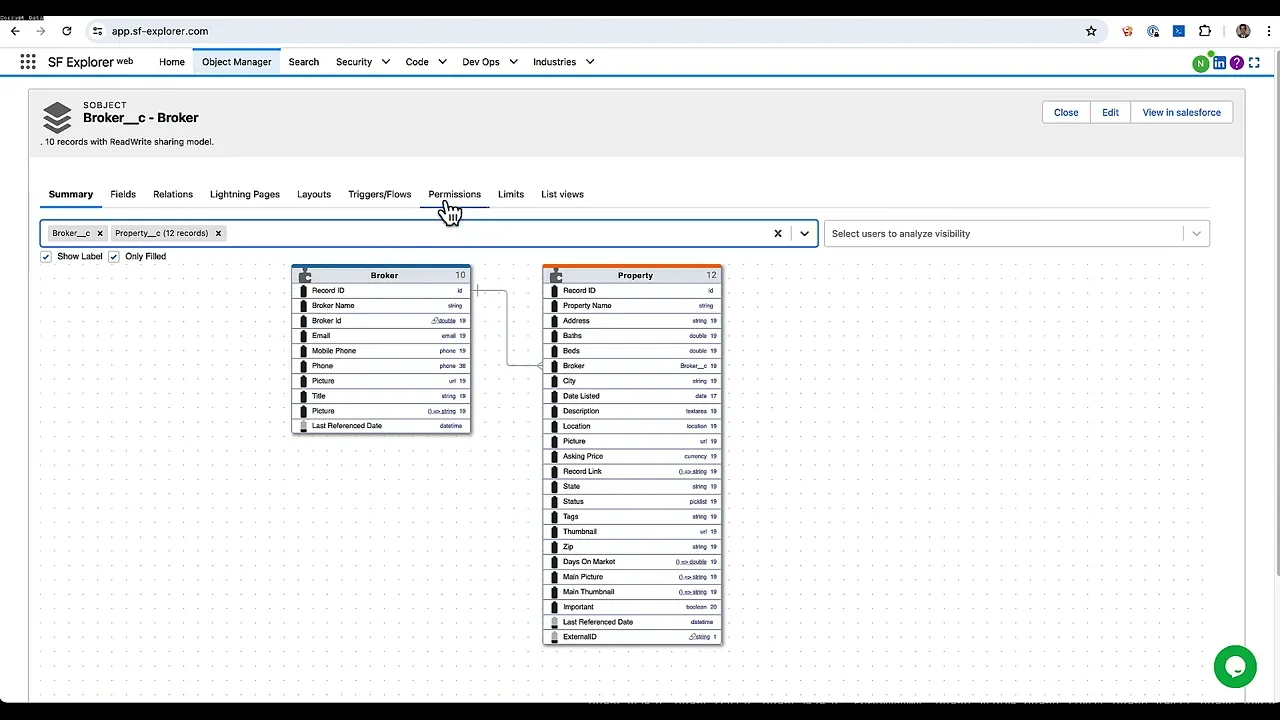Switch to the Relations tab
This screenshot has height=720, width=1280.
point(173,194)
